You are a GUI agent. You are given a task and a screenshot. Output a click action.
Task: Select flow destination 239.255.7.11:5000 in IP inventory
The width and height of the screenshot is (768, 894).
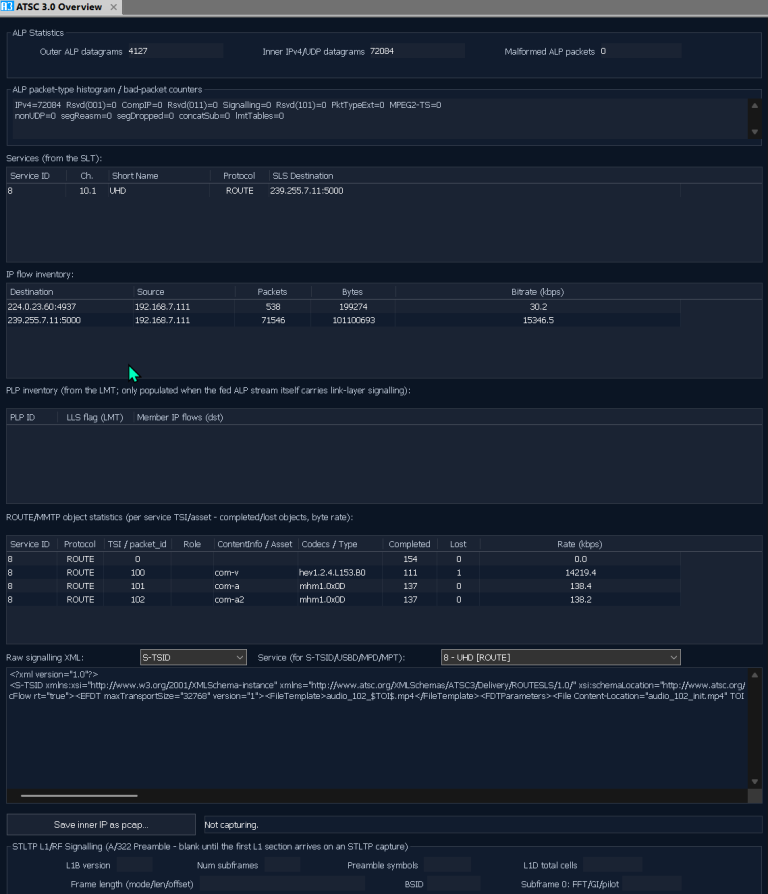tap(44, 320)
